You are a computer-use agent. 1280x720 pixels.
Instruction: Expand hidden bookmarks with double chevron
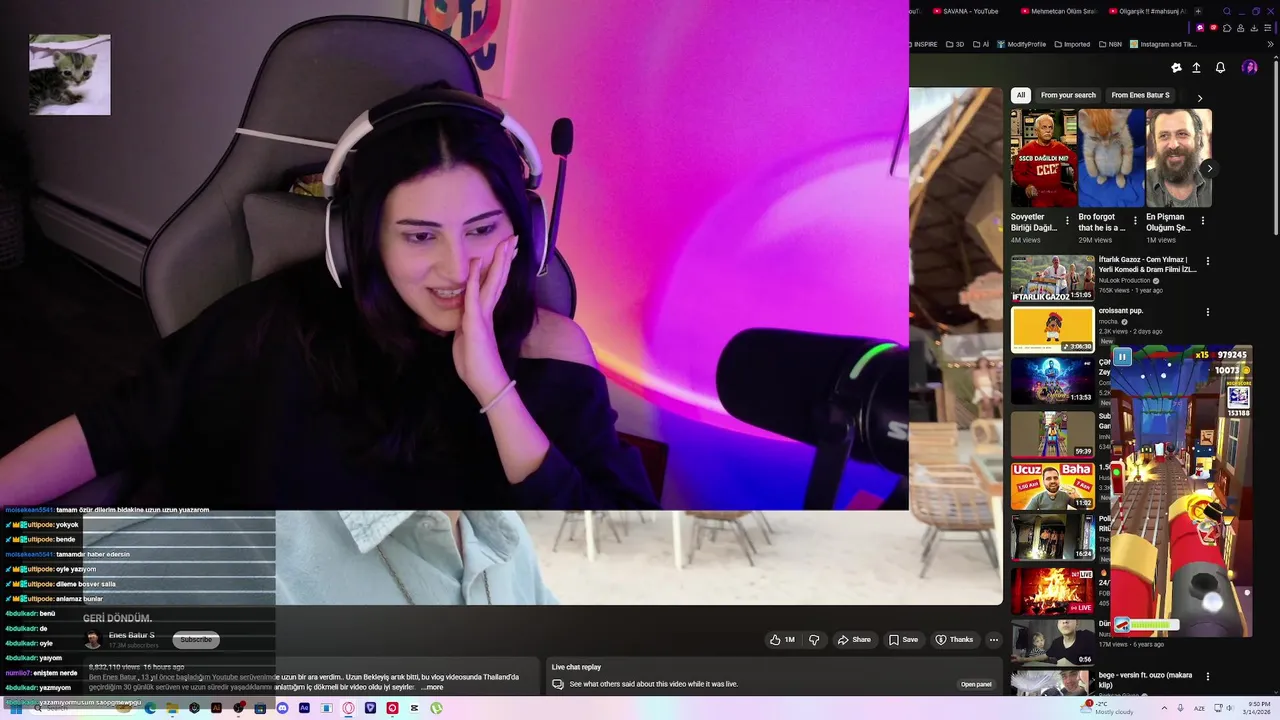pos(1270,44)
